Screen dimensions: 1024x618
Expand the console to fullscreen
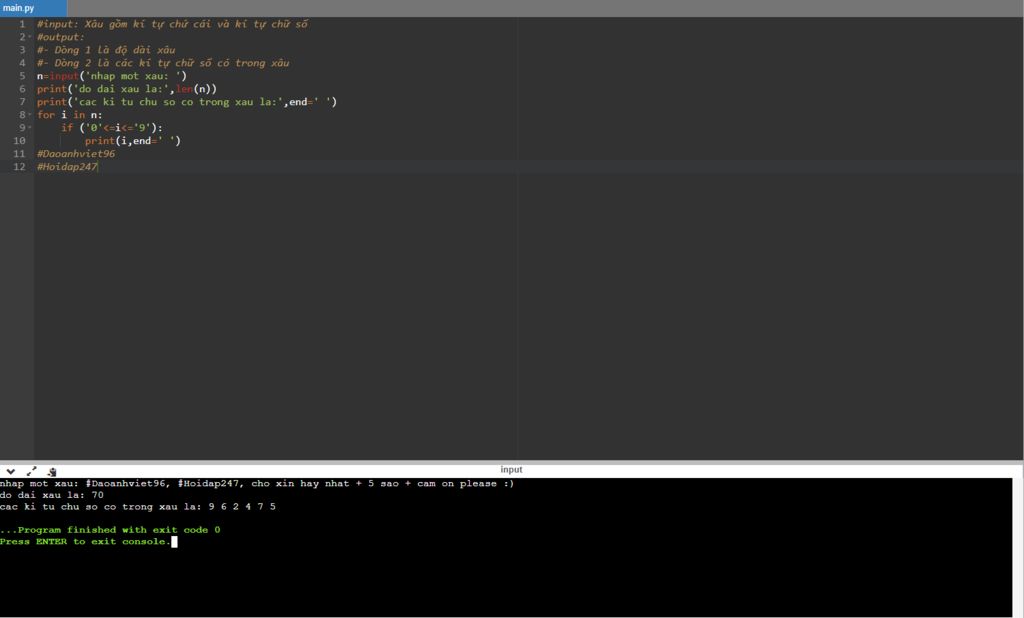coord(31,471)
